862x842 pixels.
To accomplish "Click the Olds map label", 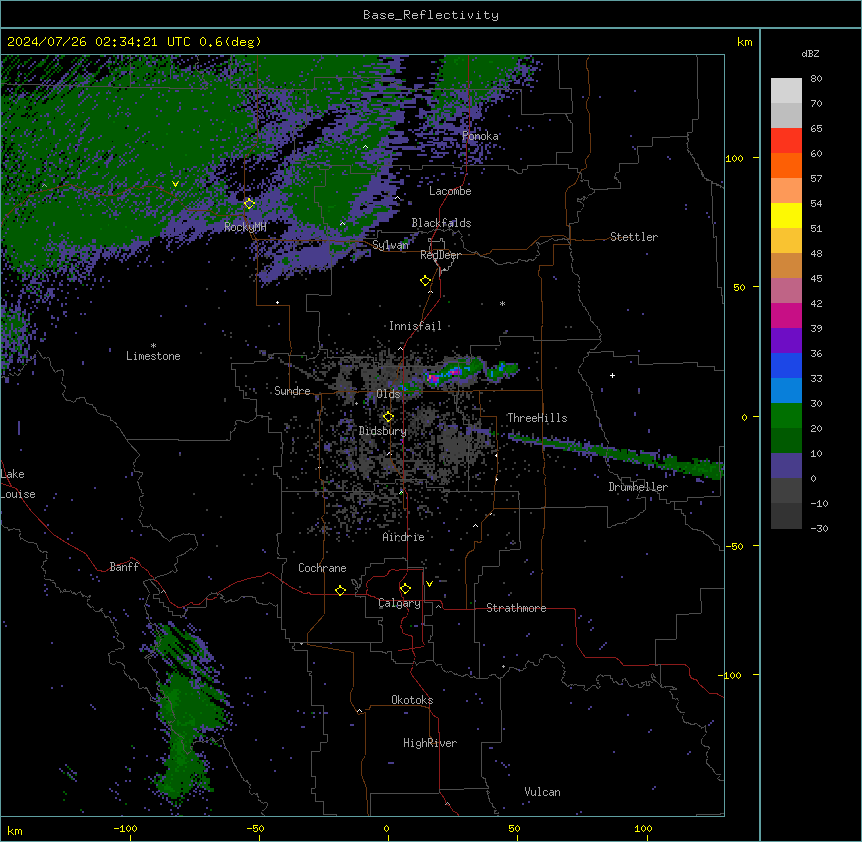I will click(x=388, y=394).
